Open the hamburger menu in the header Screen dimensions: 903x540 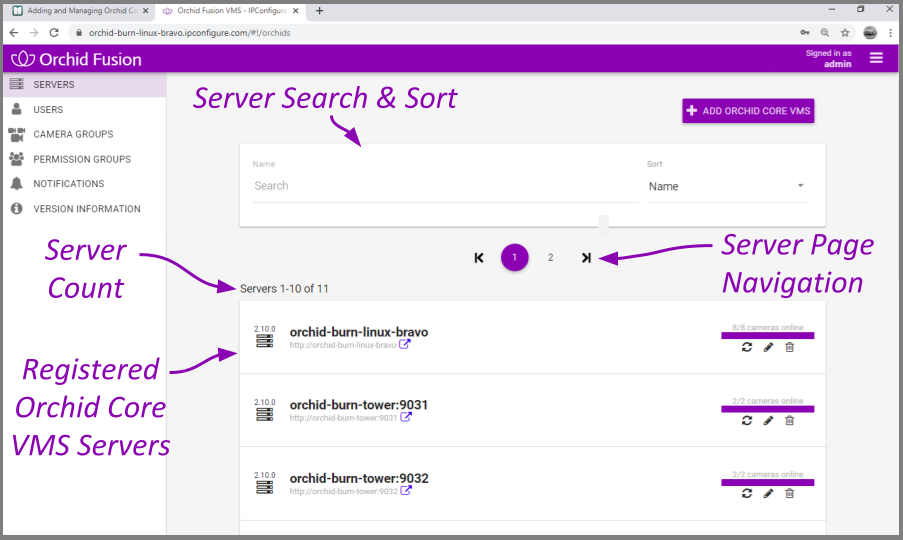[x=876, y=58]
